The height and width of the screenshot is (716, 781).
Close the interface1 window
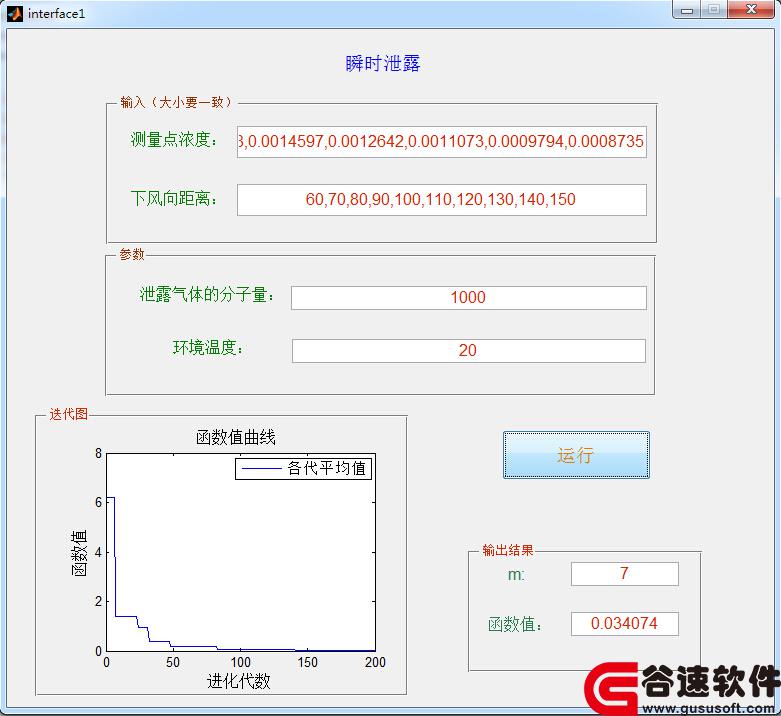pyautogui.click(x=752, y=10)
